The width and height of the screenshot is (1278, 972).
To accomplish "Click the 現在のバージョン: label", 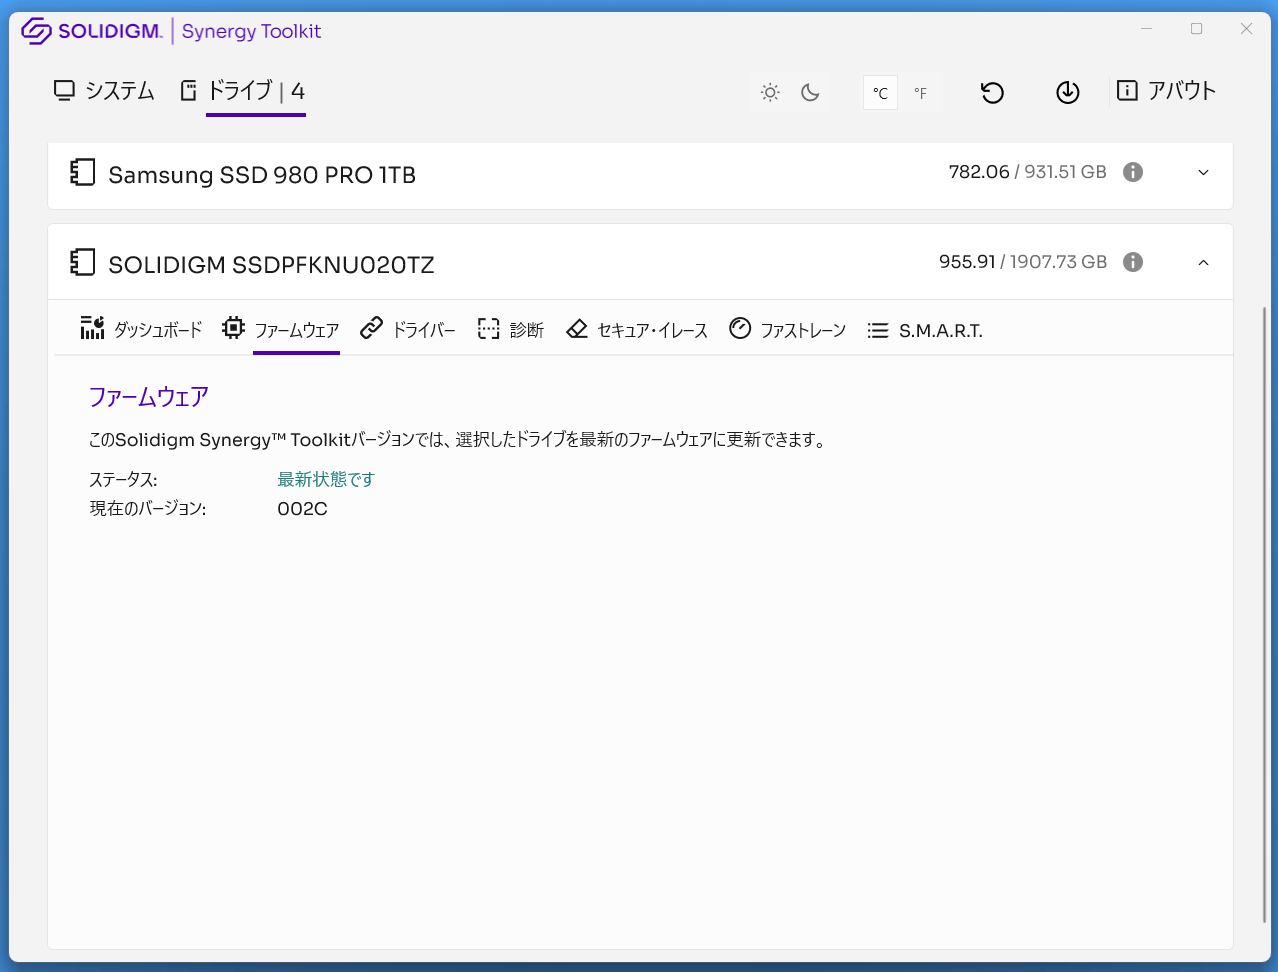I will tap(148, 509).
